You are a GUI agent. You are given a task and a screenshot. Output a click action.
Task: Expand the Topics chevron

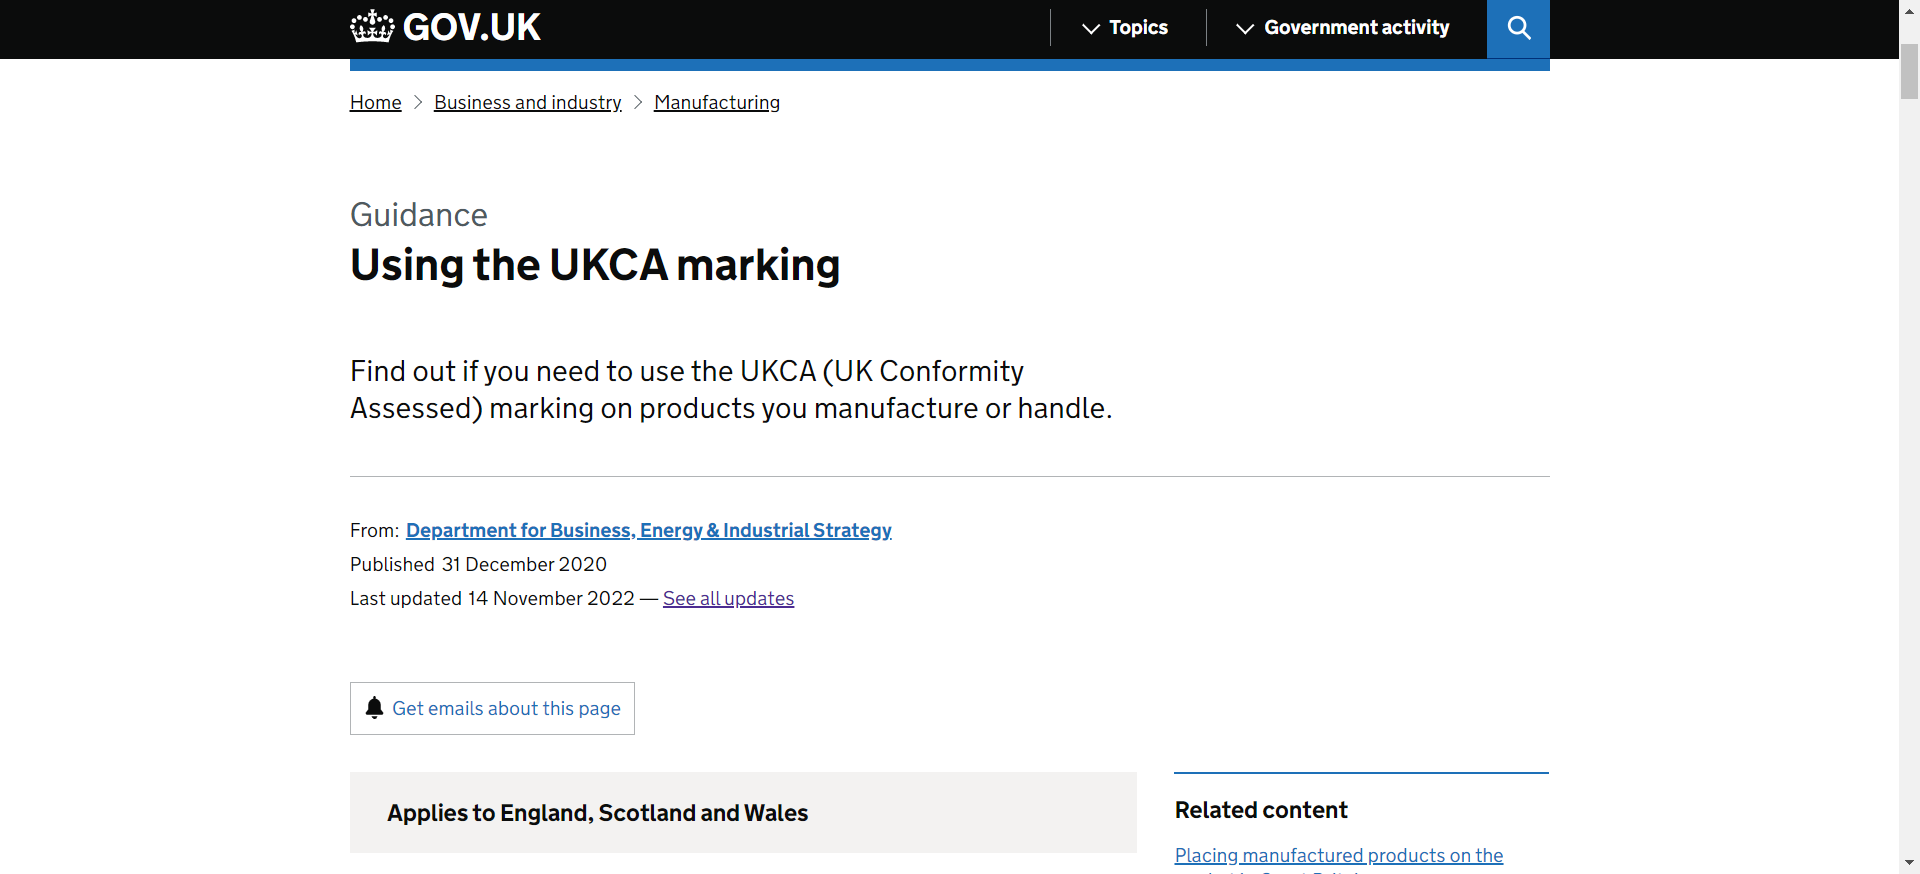pos(1090,29)
